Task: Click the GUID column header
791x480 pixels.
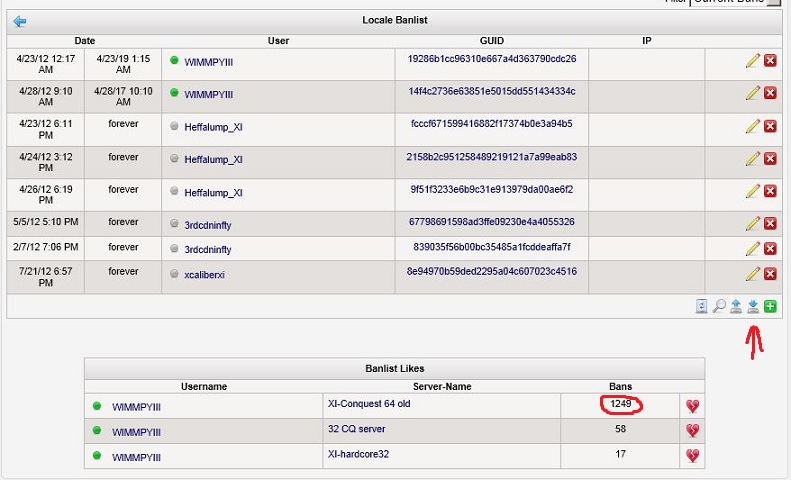Action: click(x=491, y=41)
